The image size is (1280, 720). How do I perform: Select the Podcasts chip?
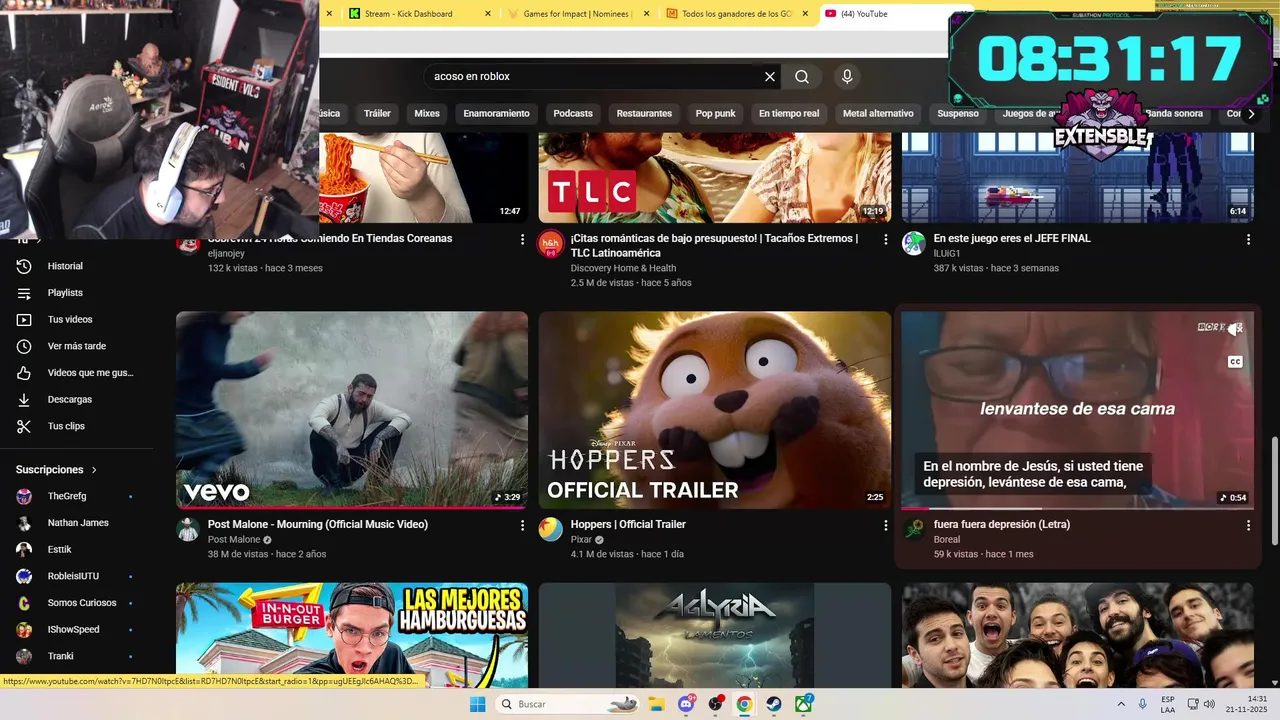point(573,114)
